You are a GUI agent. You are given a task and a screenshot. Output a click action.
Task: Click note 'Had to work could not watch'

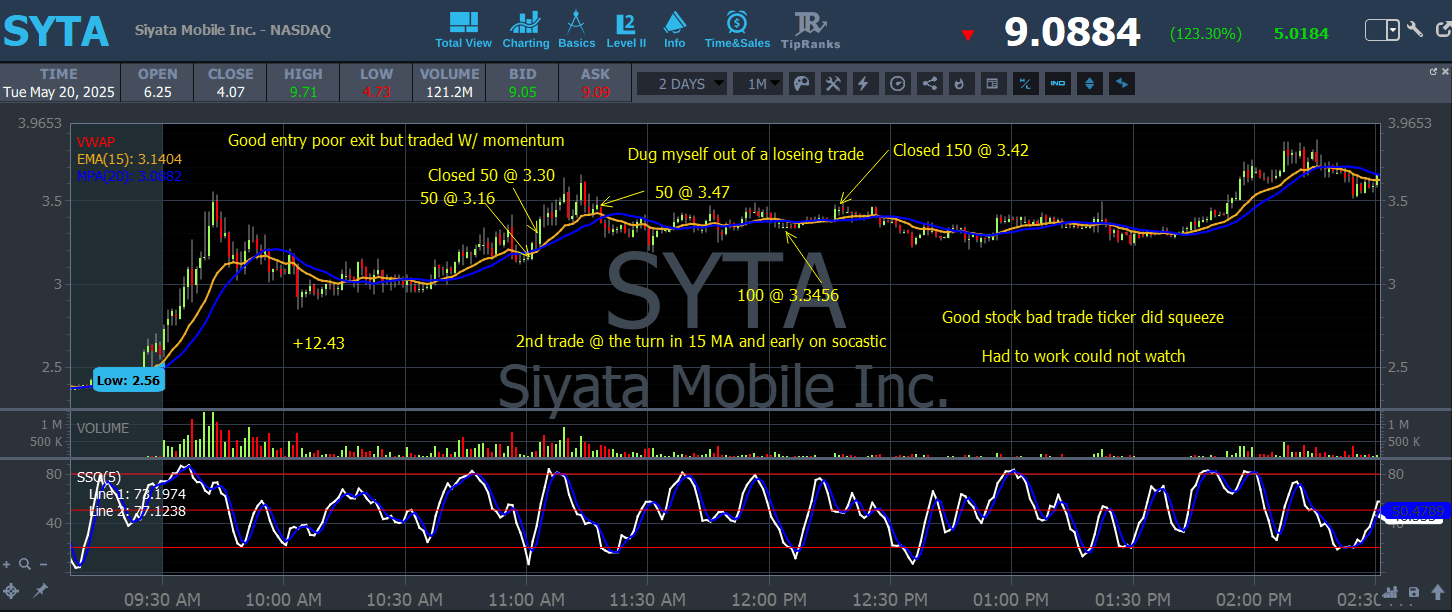tap(1083, 356)
